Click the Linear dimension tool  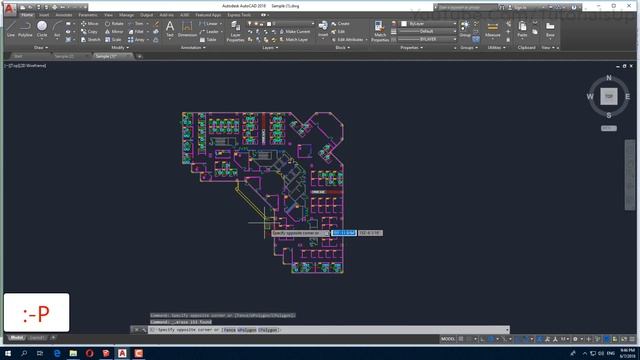point(210,24)
